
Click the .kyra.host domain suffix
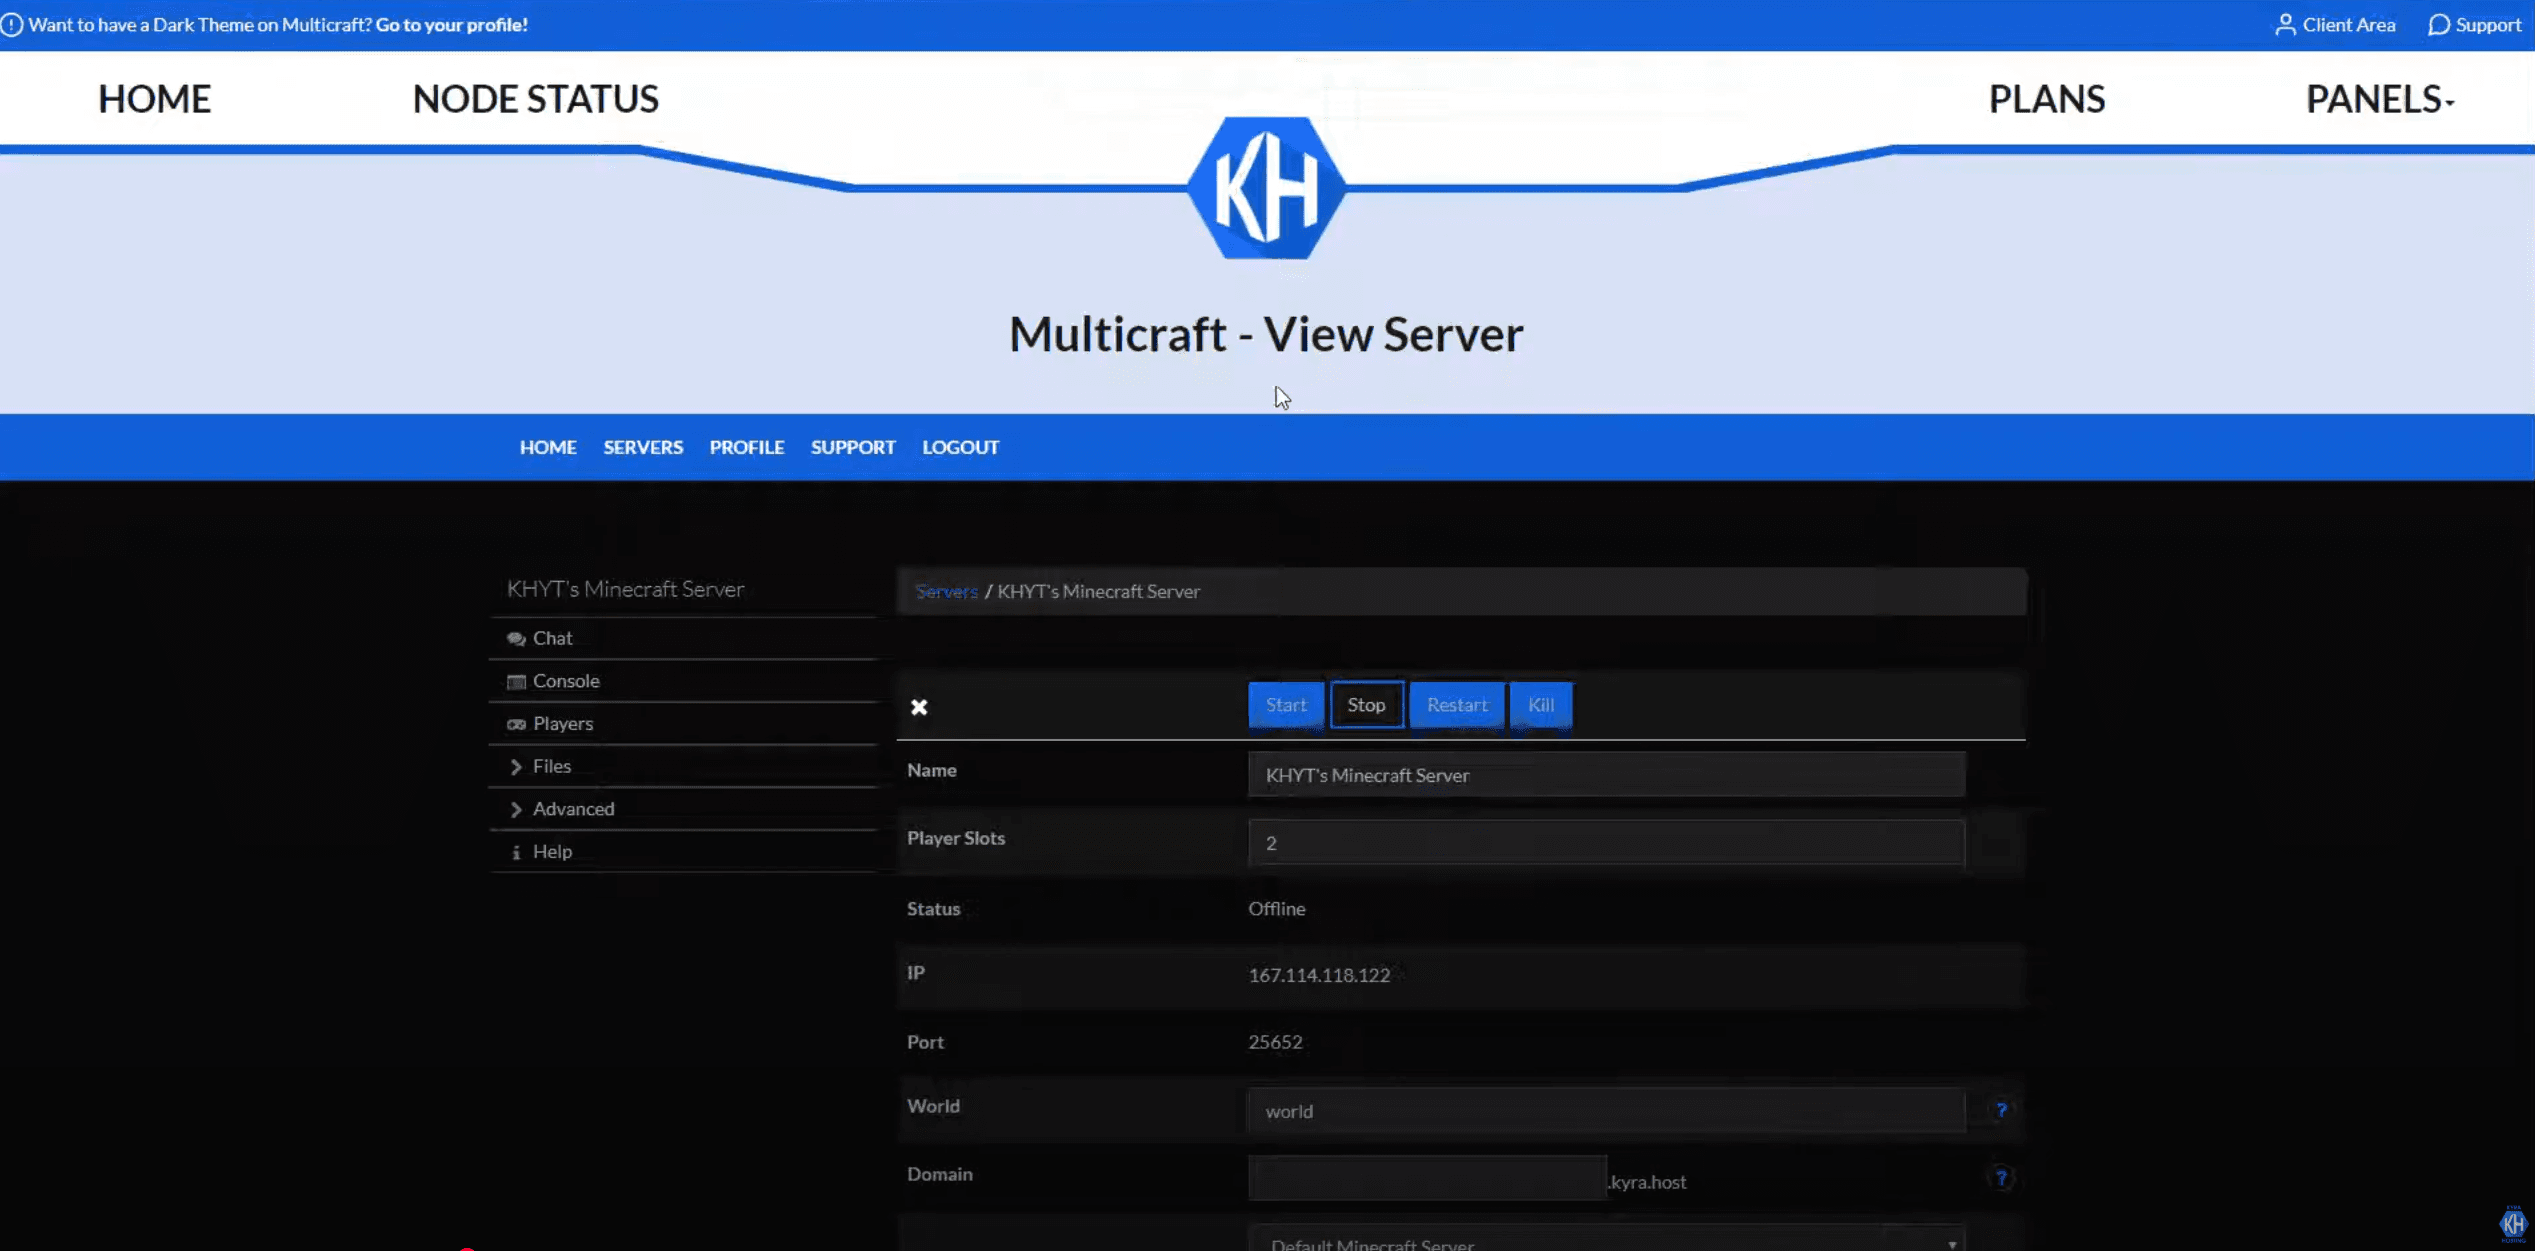point(1647,1182)
